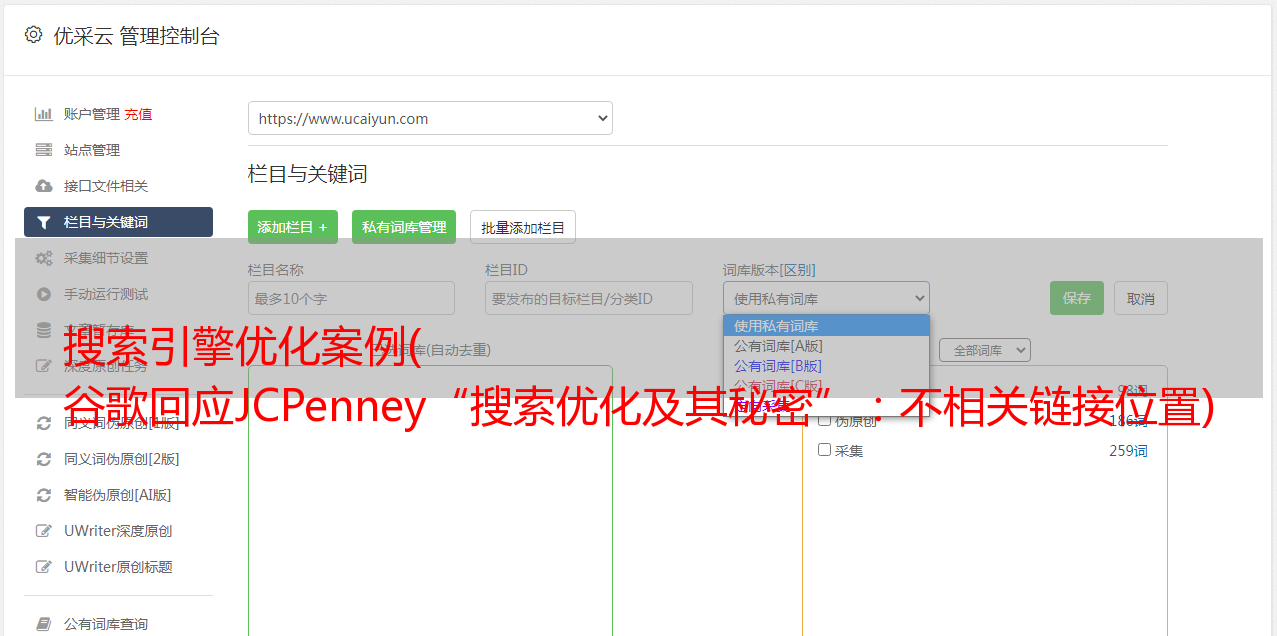
Task: Open the https://www.ucaiyun.com site dropdown
Action: (430, 118)
